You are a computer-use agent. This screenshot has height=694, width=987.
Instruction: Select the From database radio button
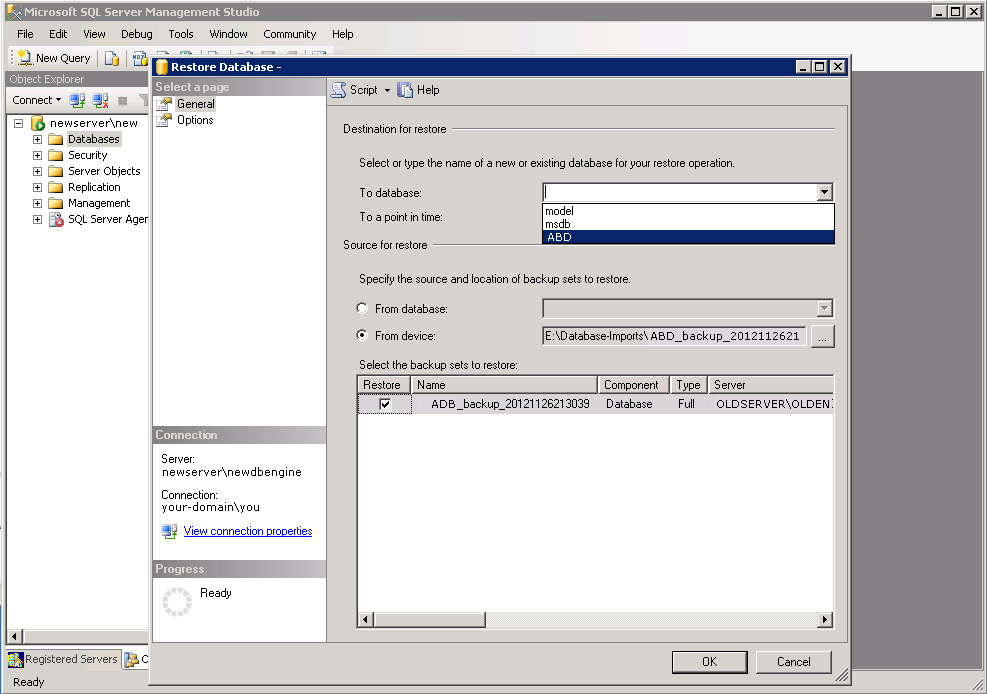[362, 308]
